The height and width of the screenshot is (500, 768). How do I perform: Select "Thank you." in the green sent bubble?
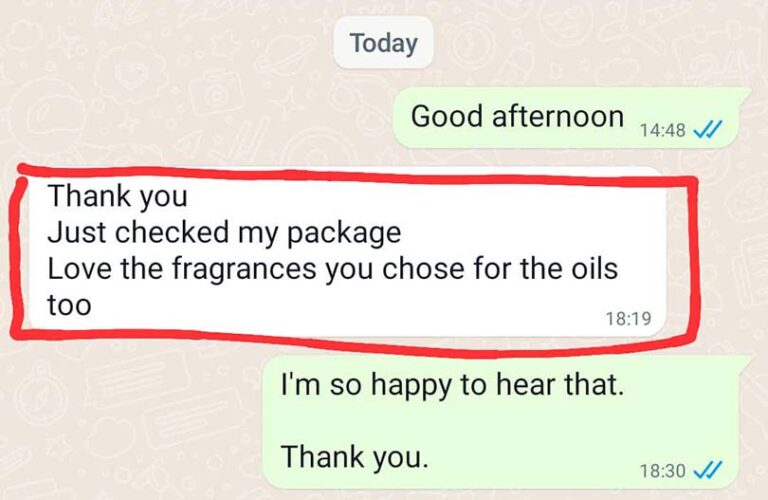coord(355,457)
